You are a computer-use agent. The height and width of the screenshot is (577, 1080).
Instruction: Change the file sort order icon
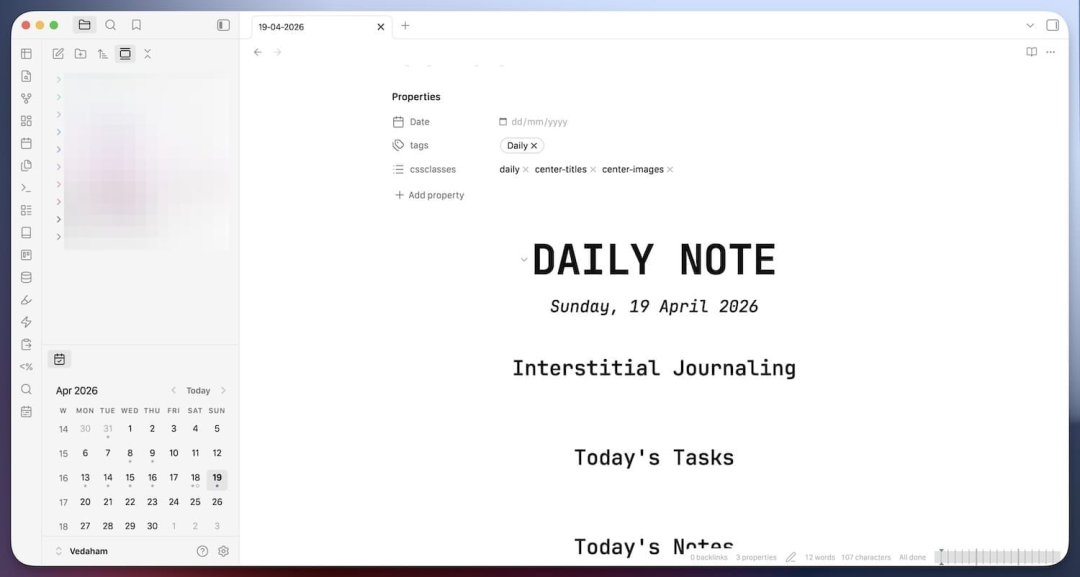point(103,54)
